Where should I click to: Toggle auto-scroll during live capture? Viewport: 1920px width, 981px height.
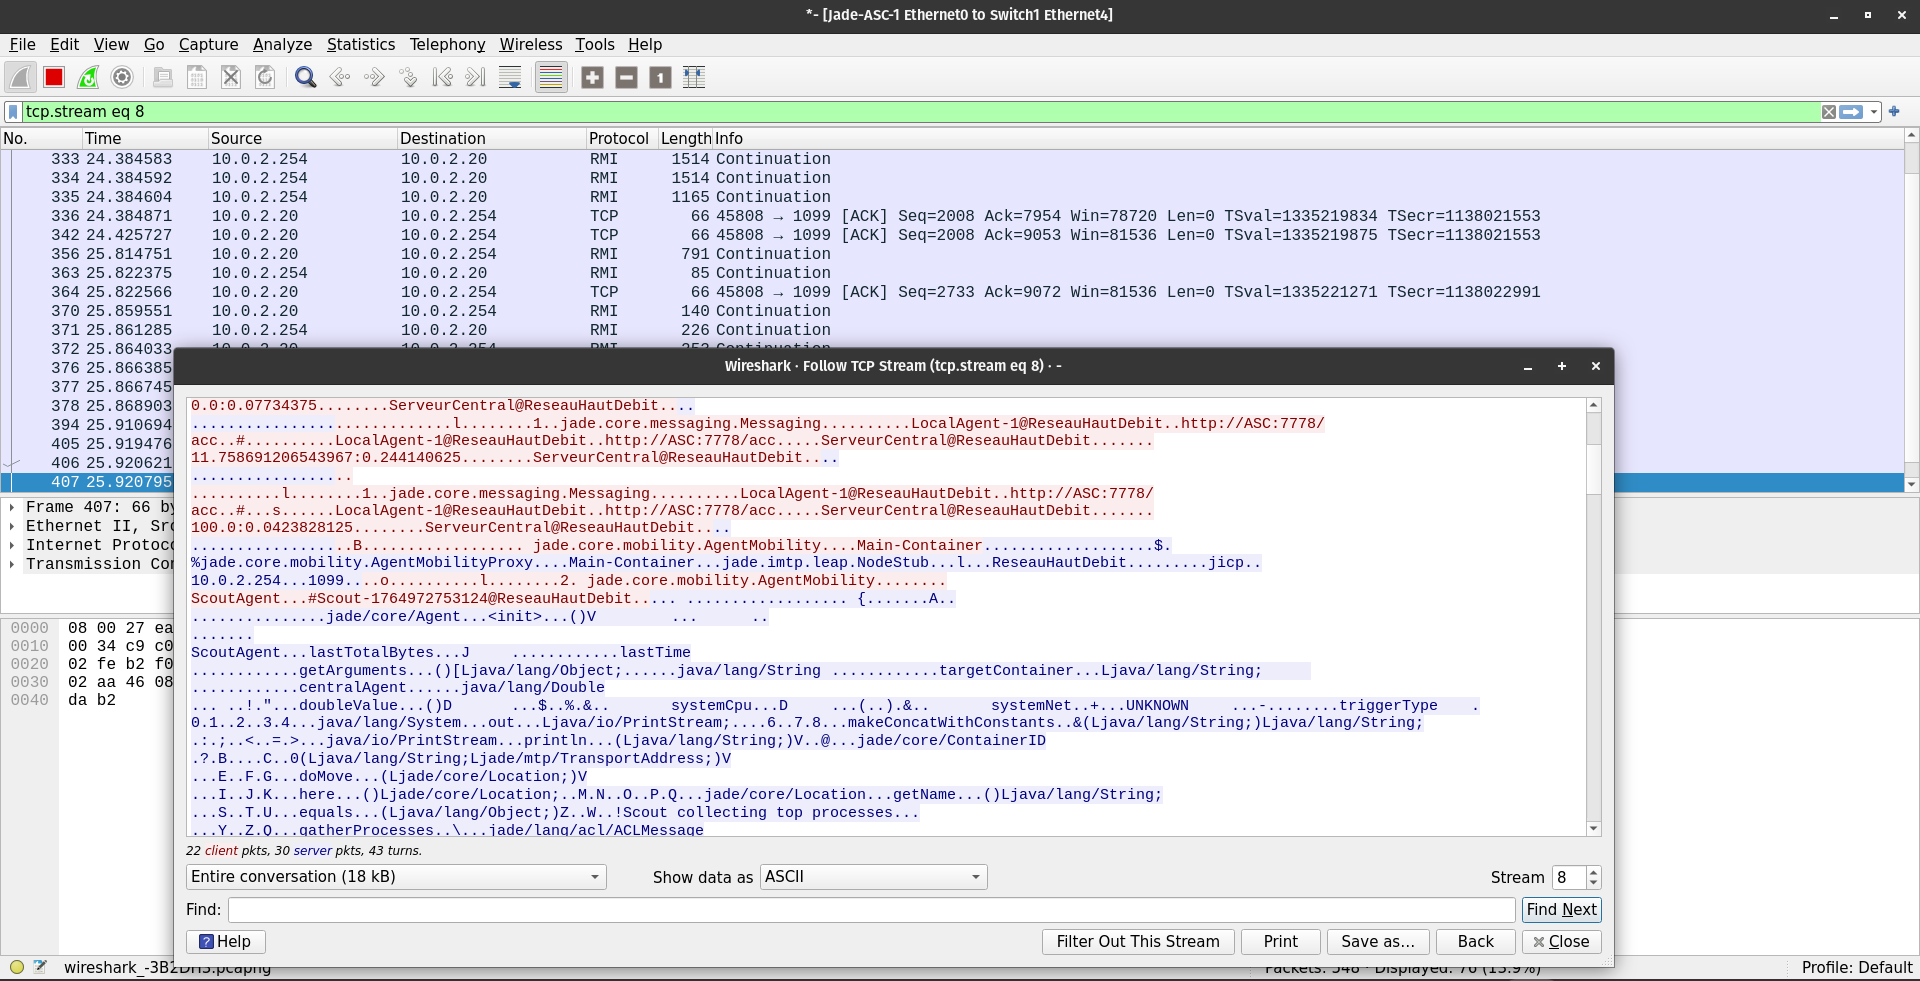coord(510,78)
